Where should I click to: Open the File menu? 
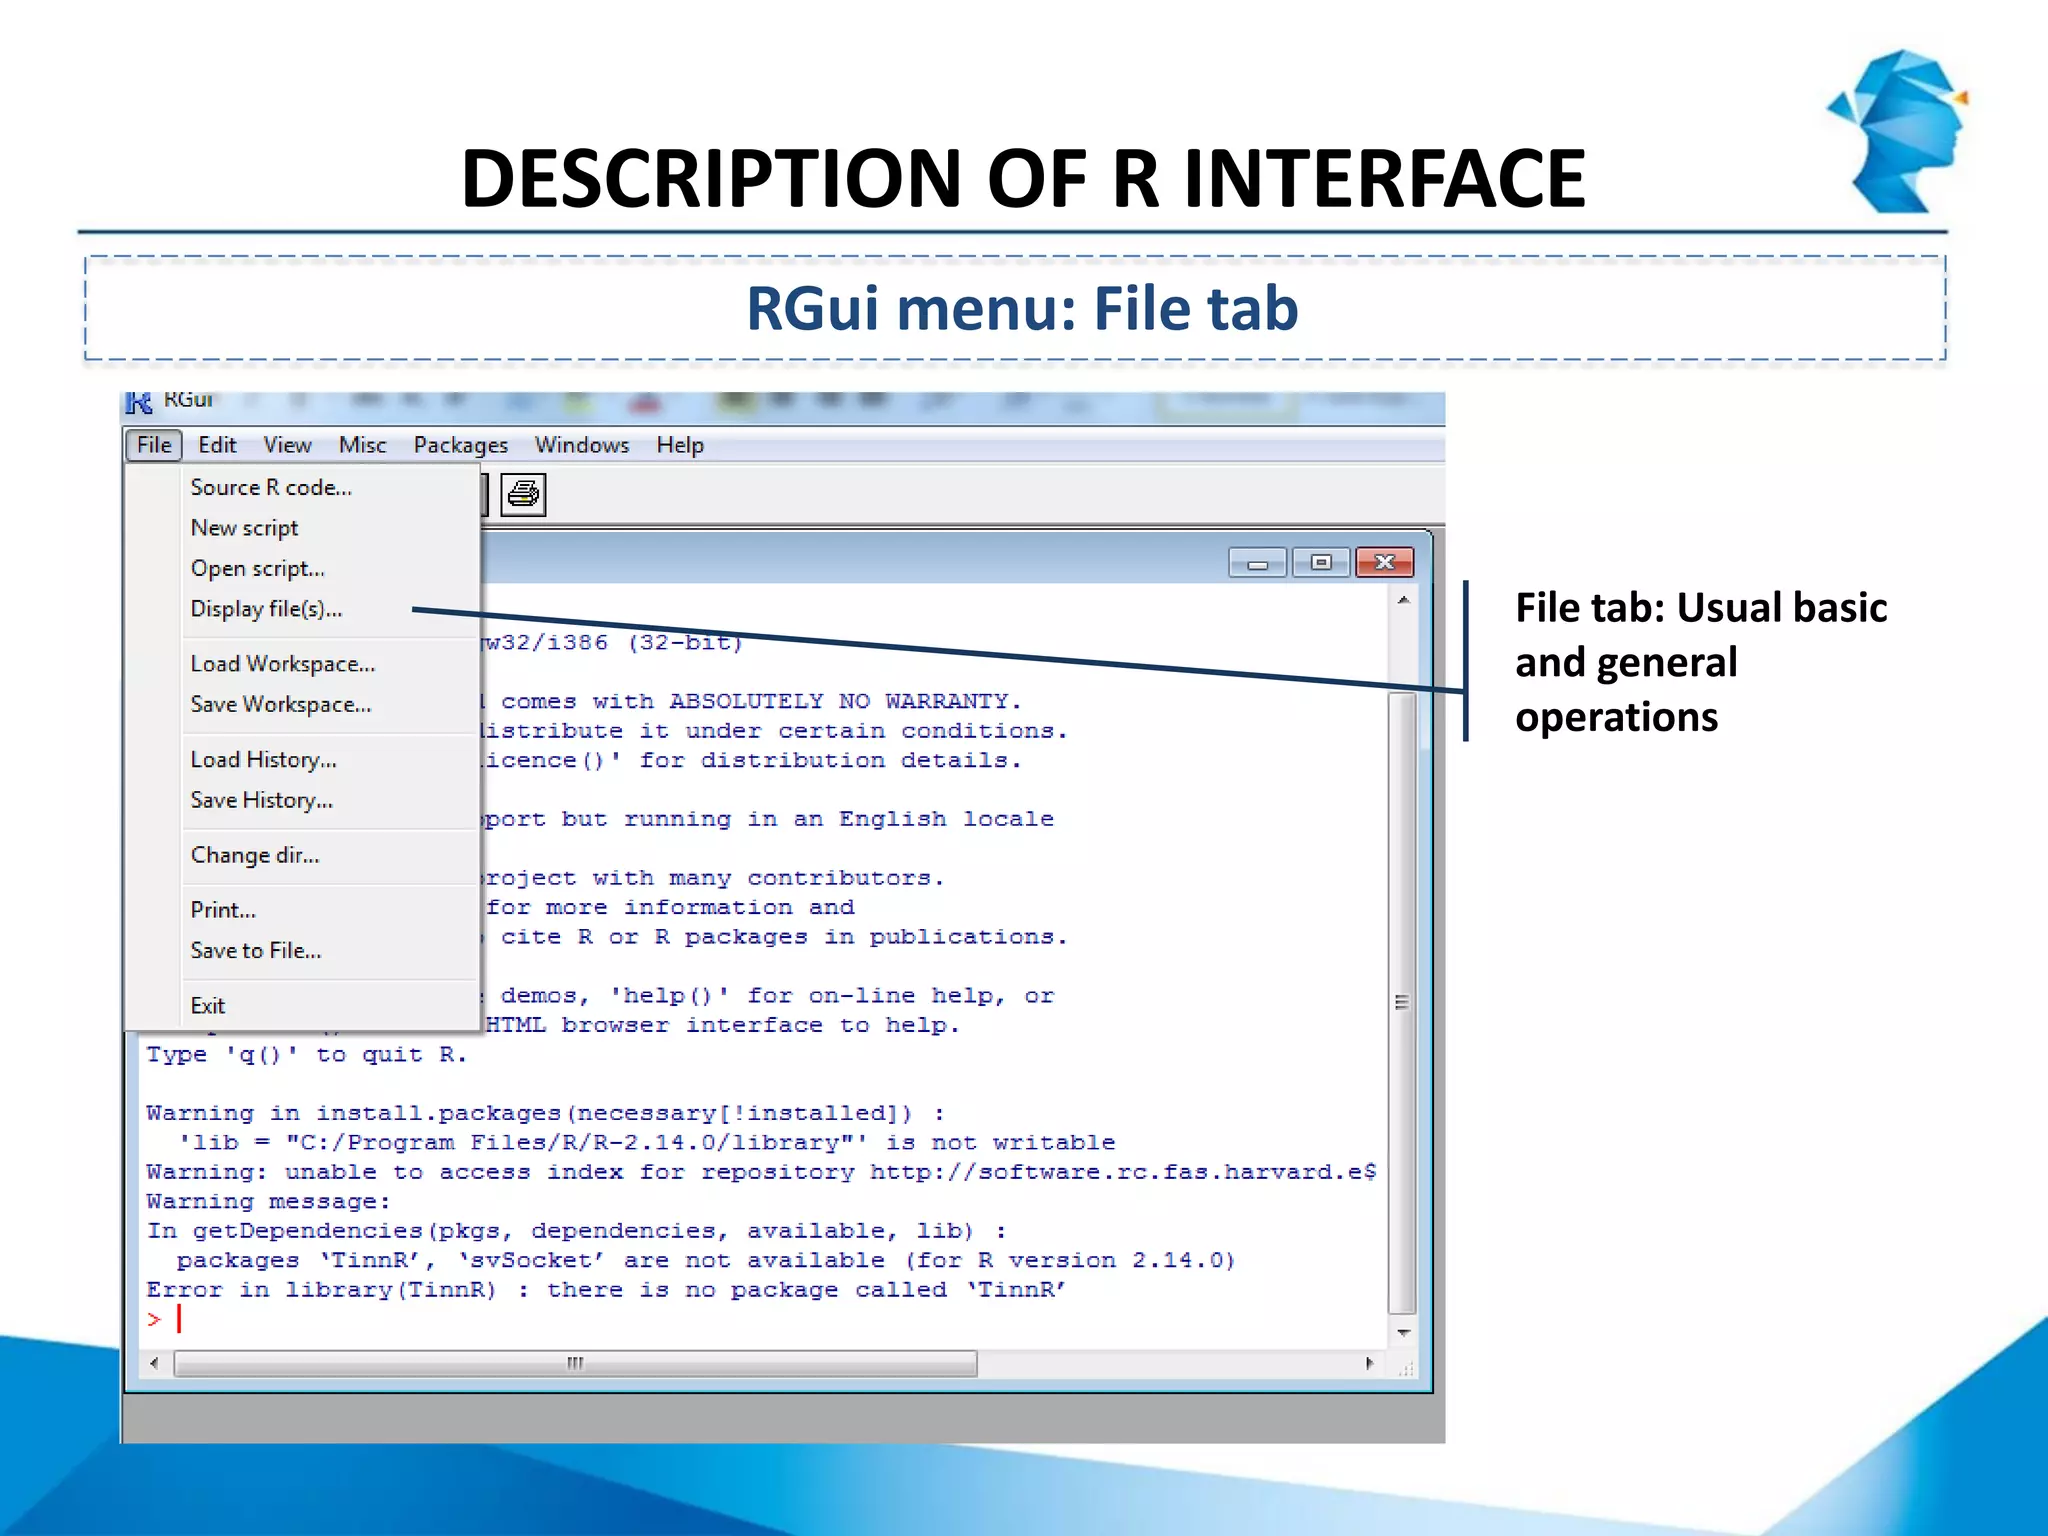154,445
